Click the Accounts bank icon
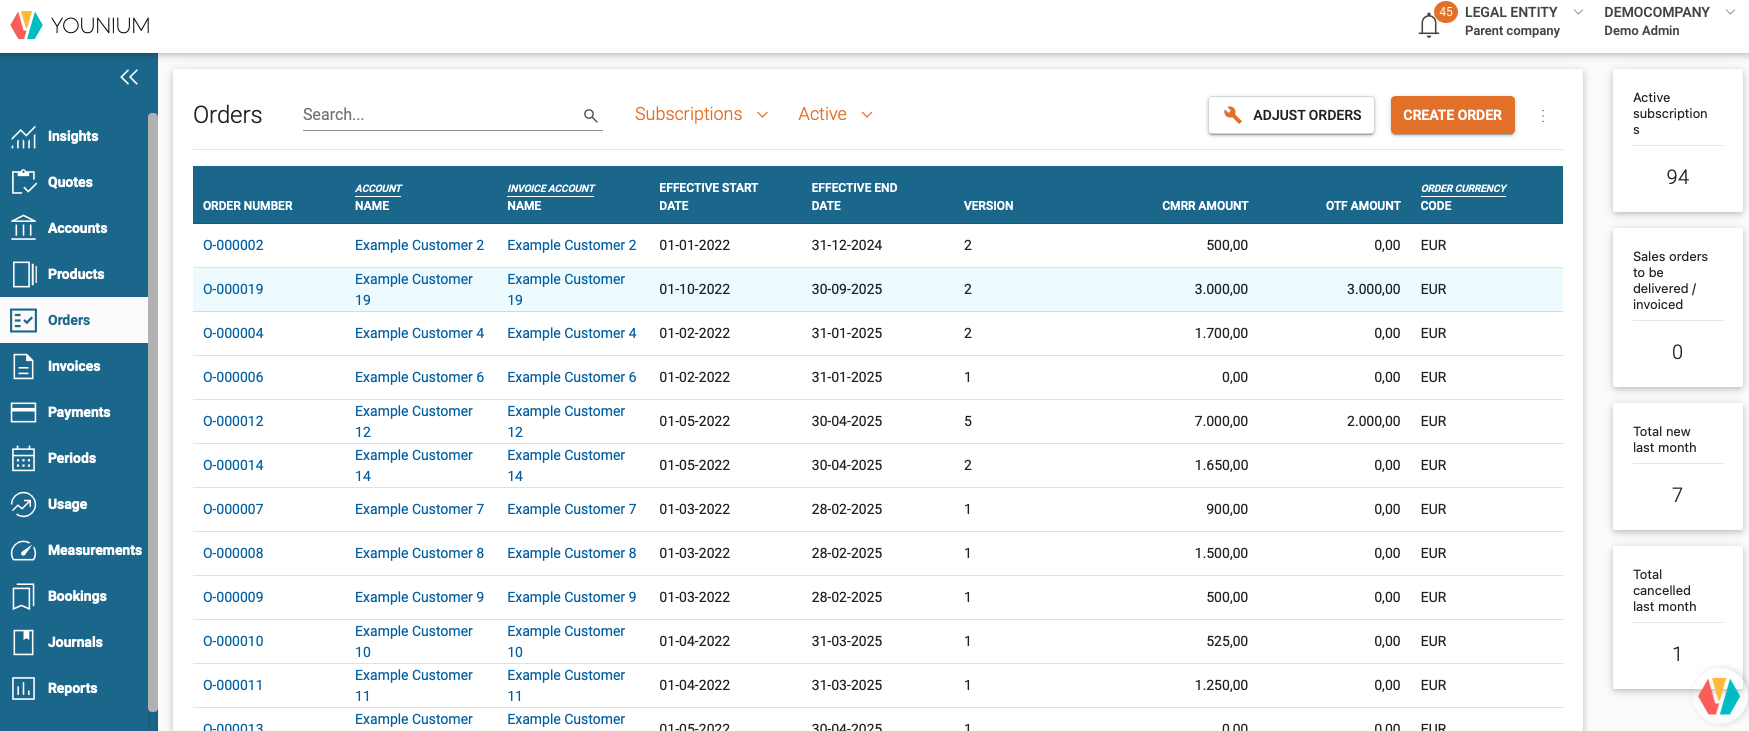The height and width of the screenshot is (731, 1749). (24, 228)
